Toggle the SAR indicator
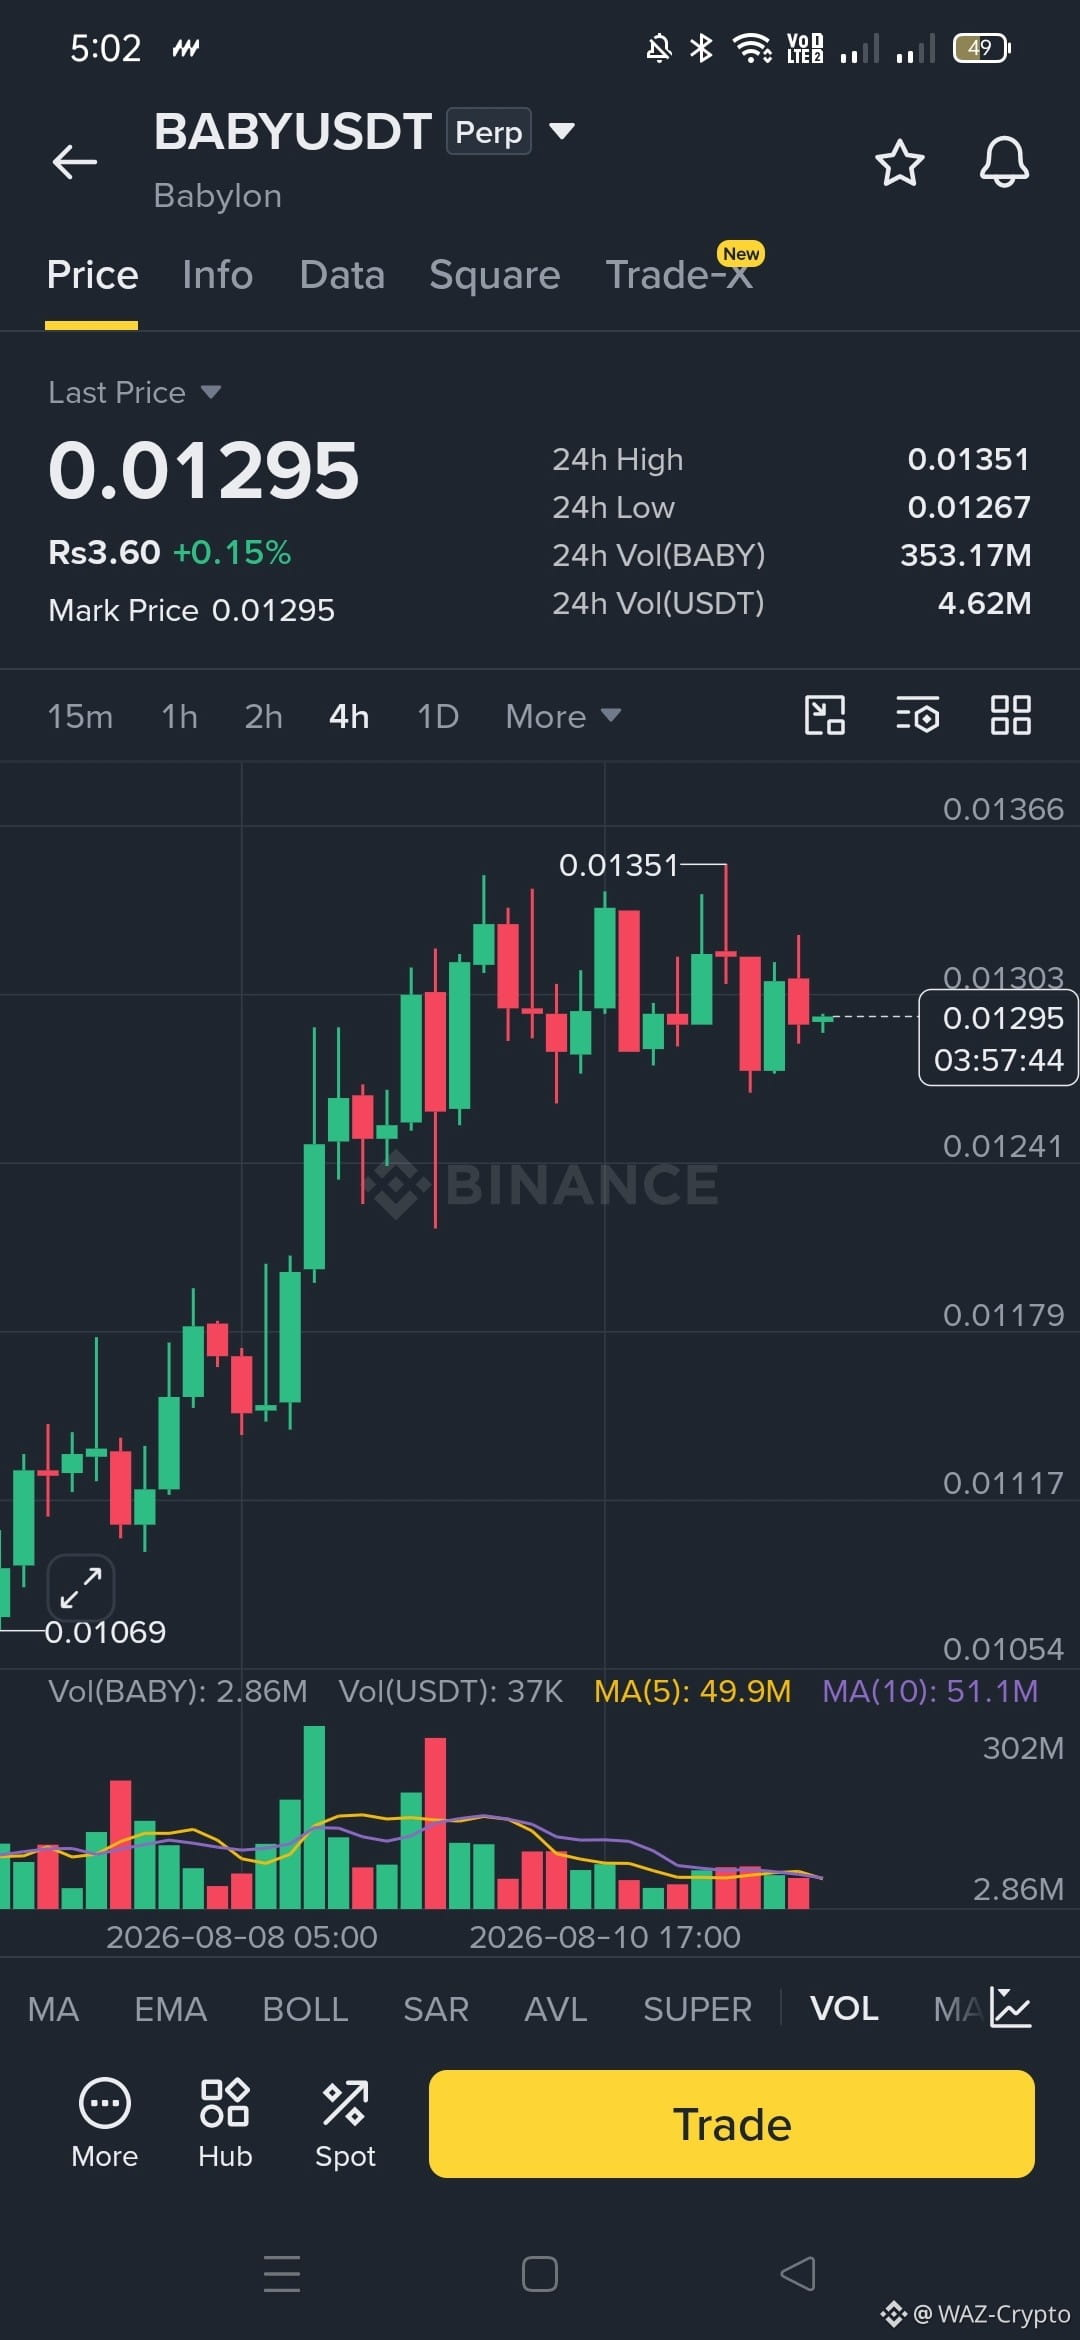The width and height of the screenshot is (1080, 2340). (436, 2008)
